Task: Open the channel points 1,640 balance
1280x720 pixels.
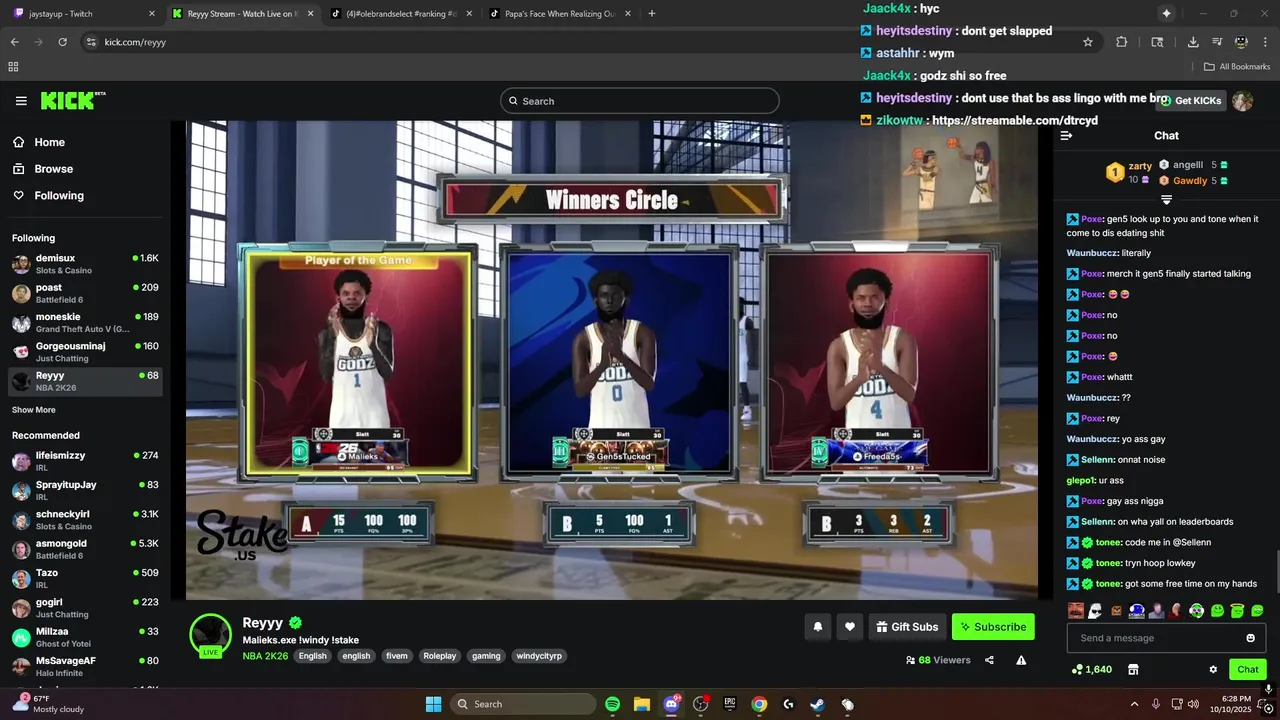Action: [x=1091, y=669]
